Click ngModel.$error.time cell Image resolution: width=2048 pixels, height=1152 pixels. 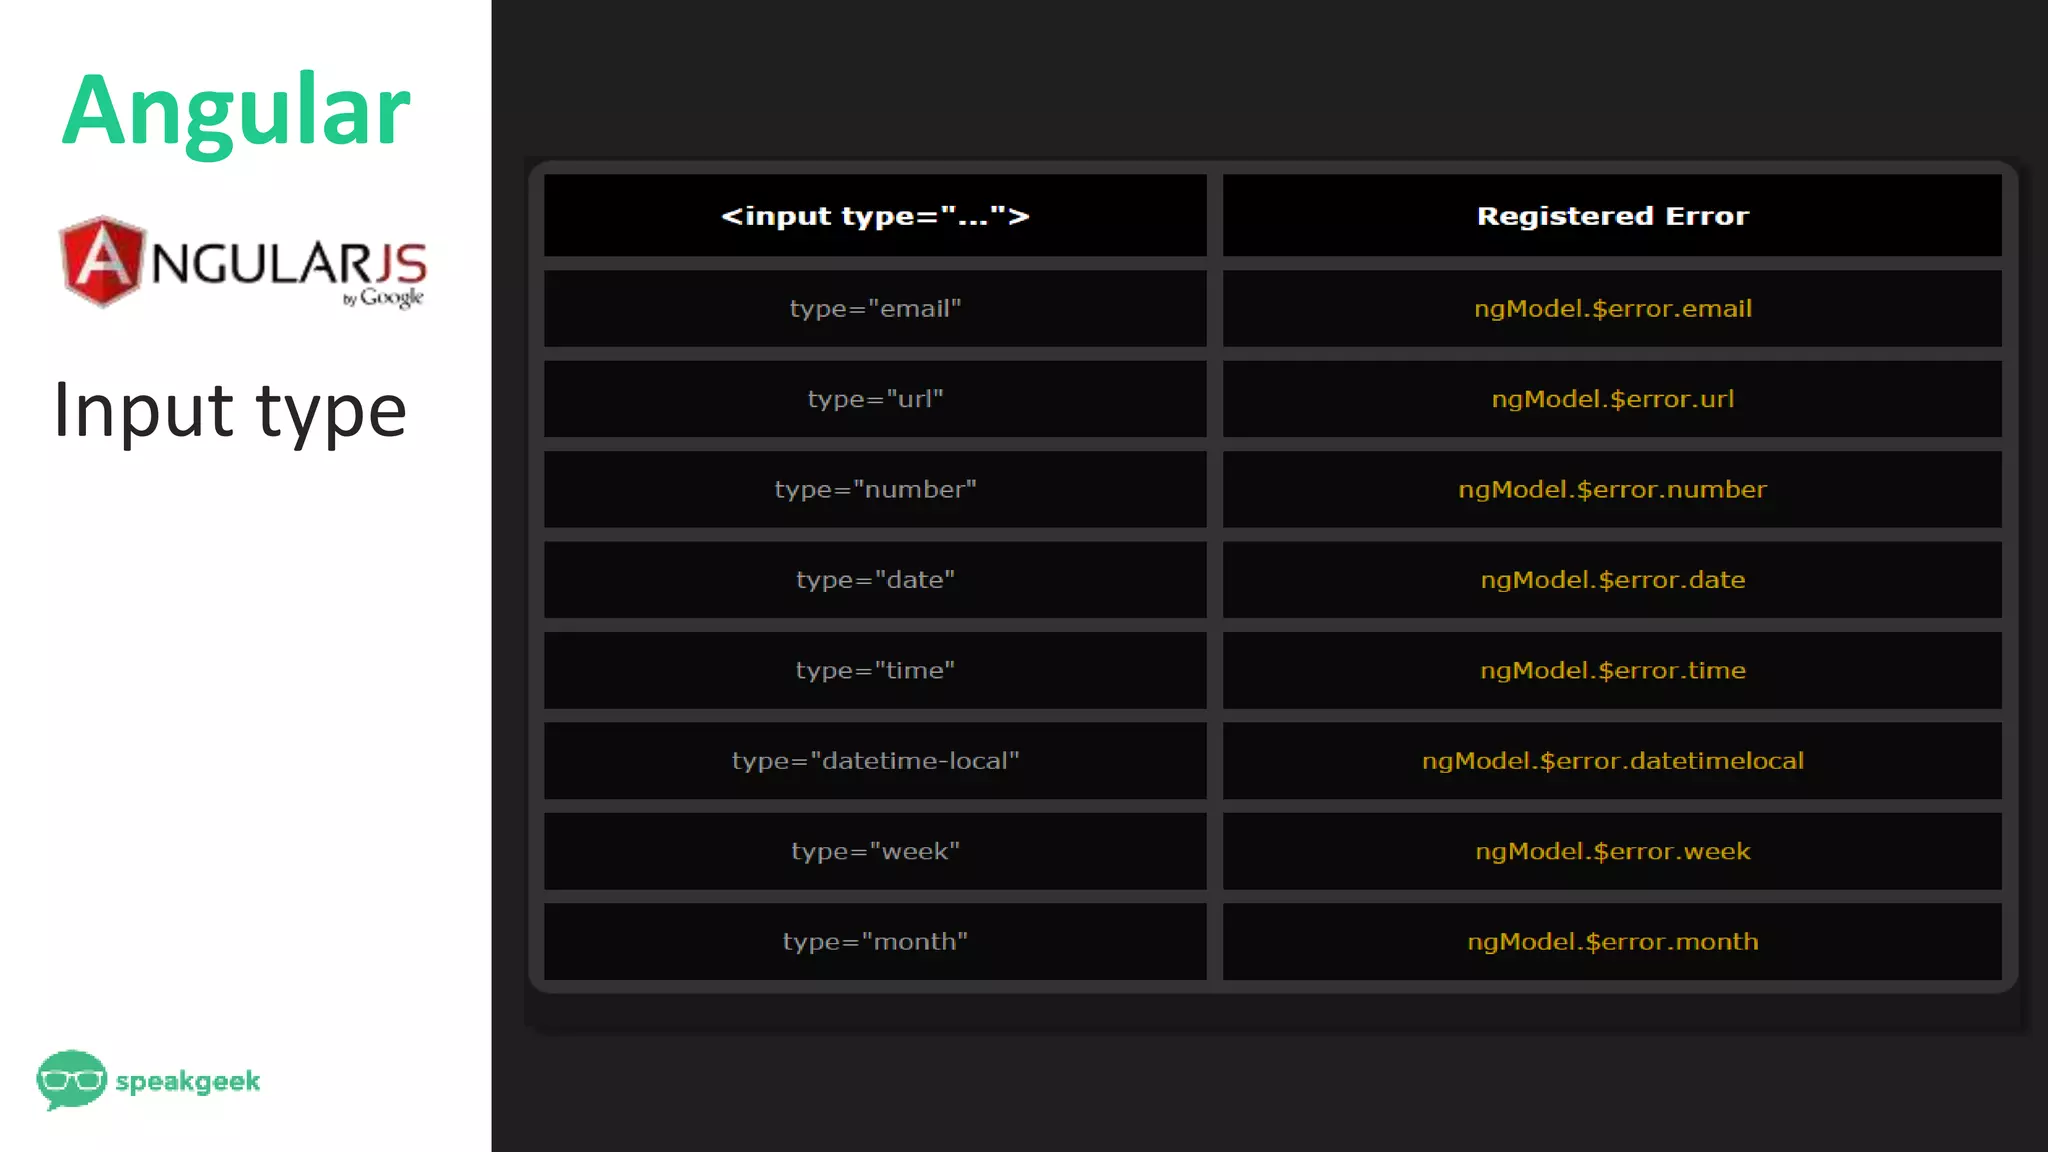(1612, 670)
